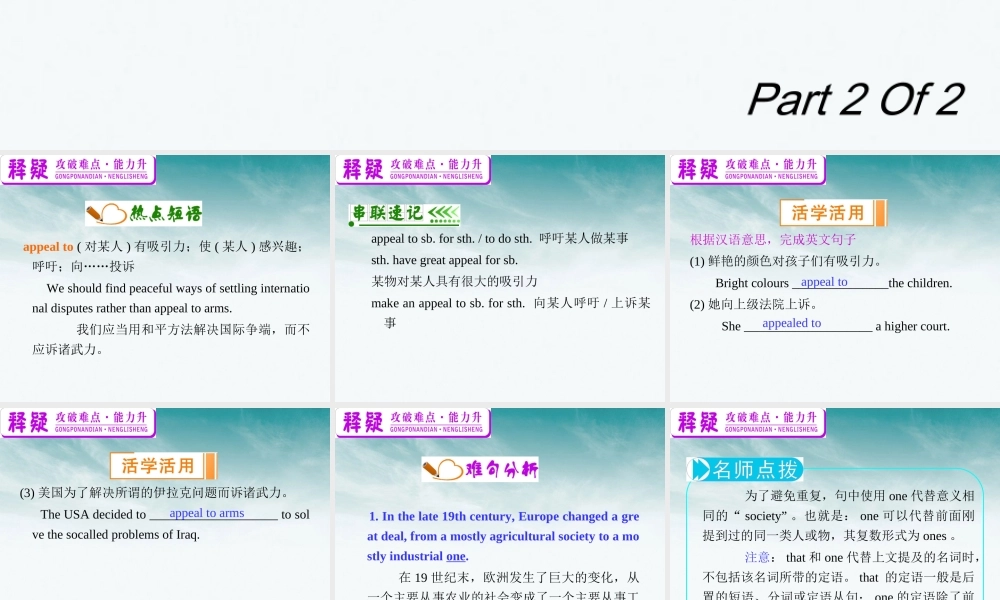
Task: Click the 释疑 banner on the 热点短语 slide
Action: [x=78, y=170]
